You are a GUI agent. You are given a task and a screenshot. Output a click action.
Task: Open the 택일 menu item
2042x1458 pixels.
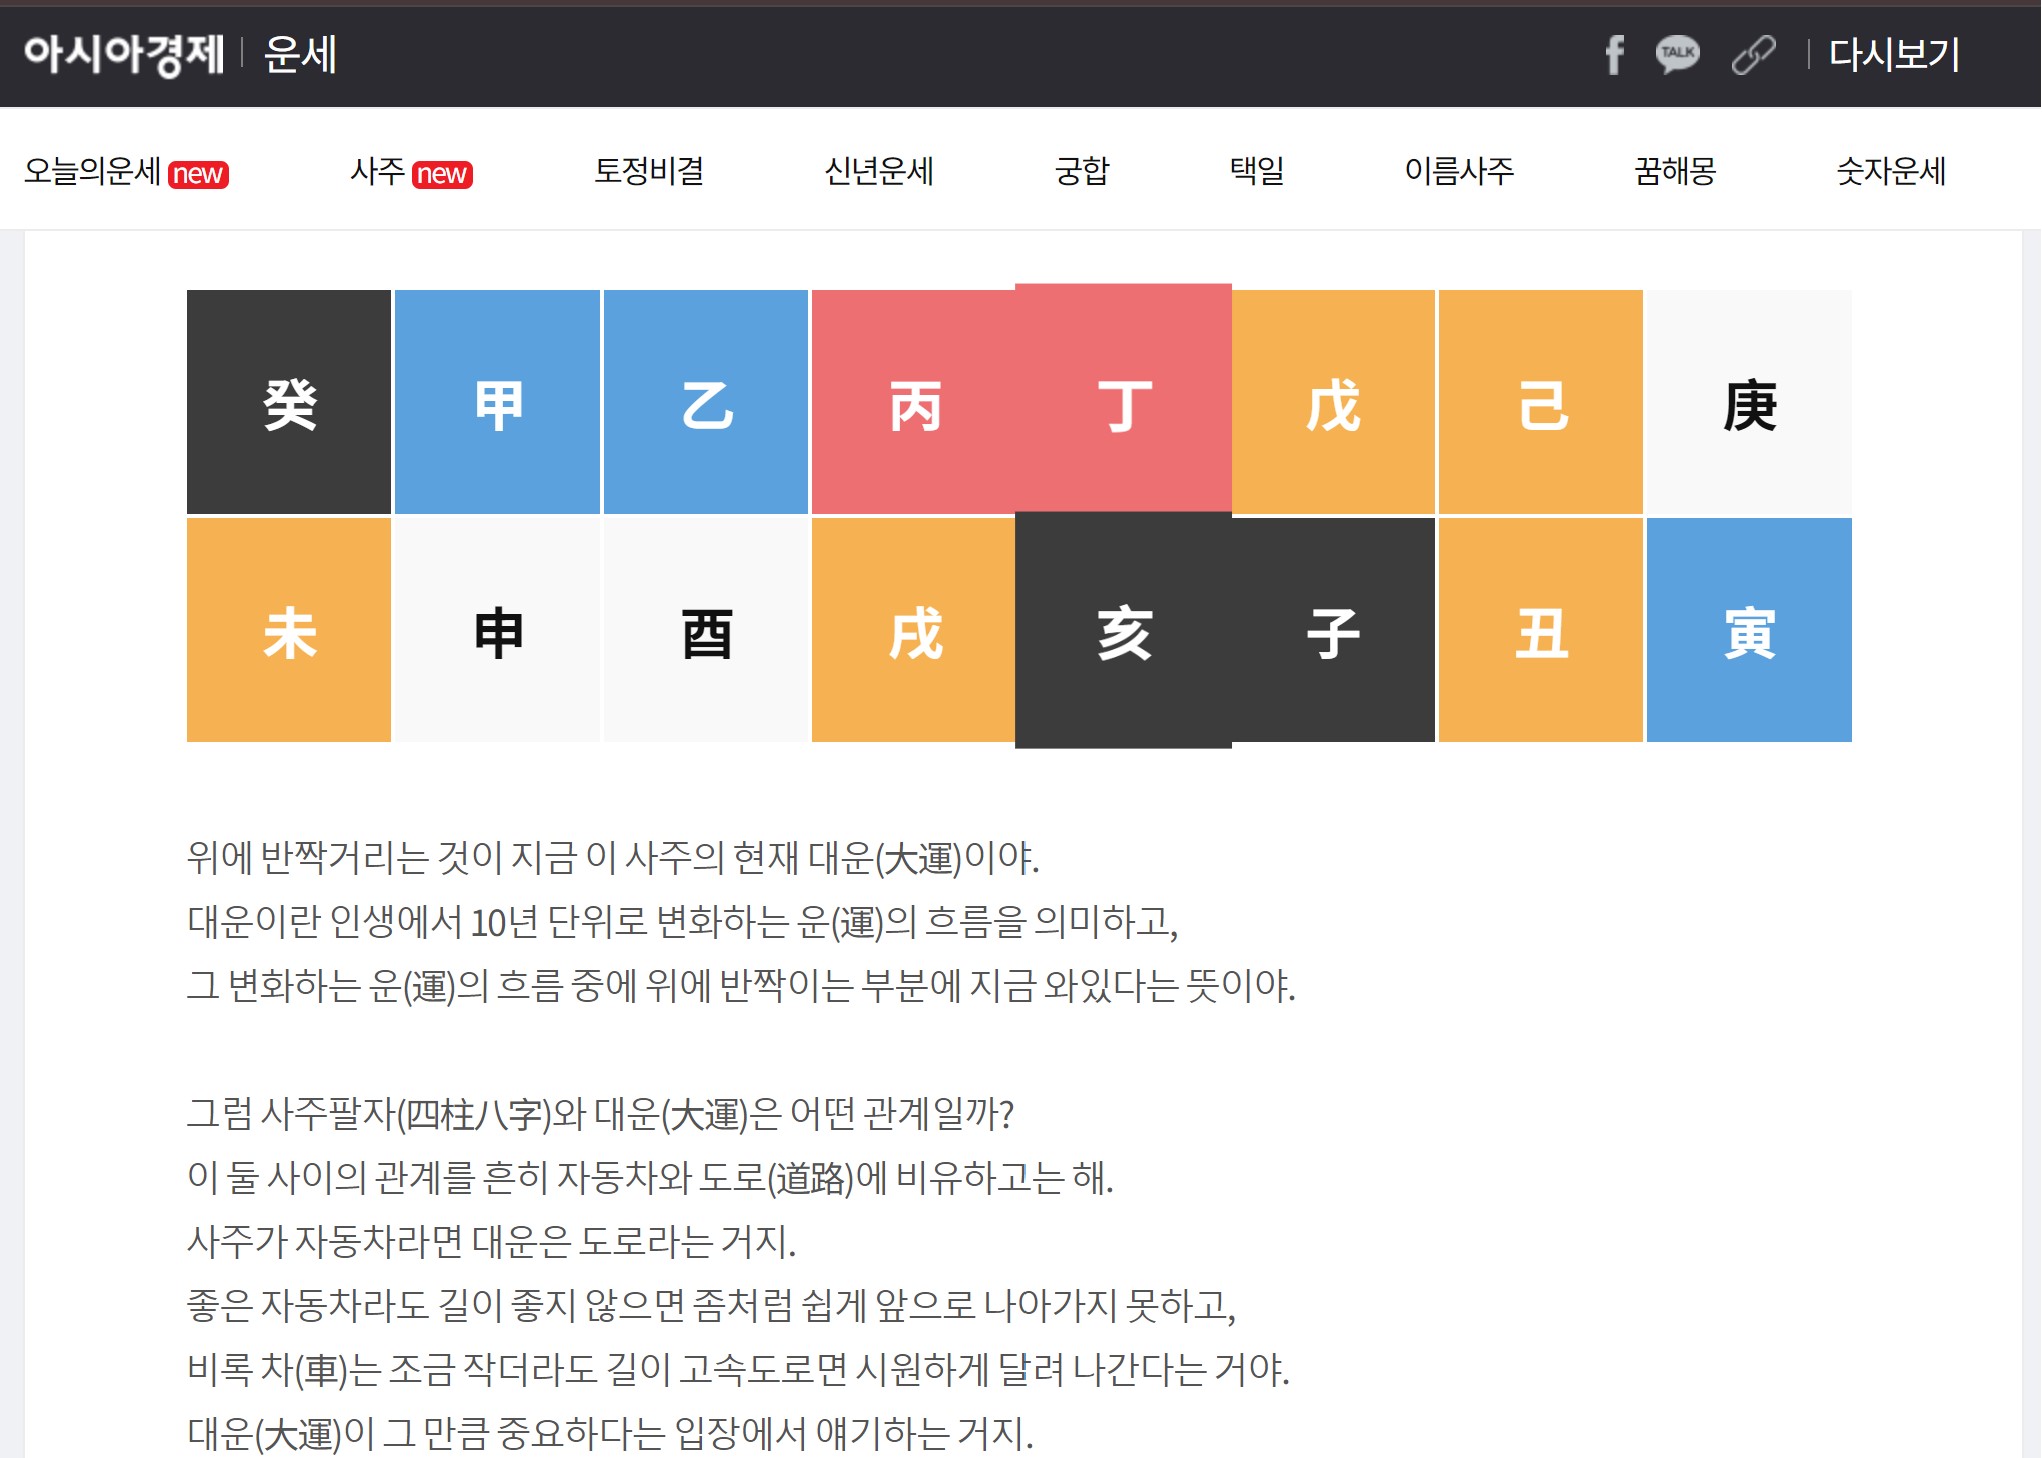point(1257,171)
